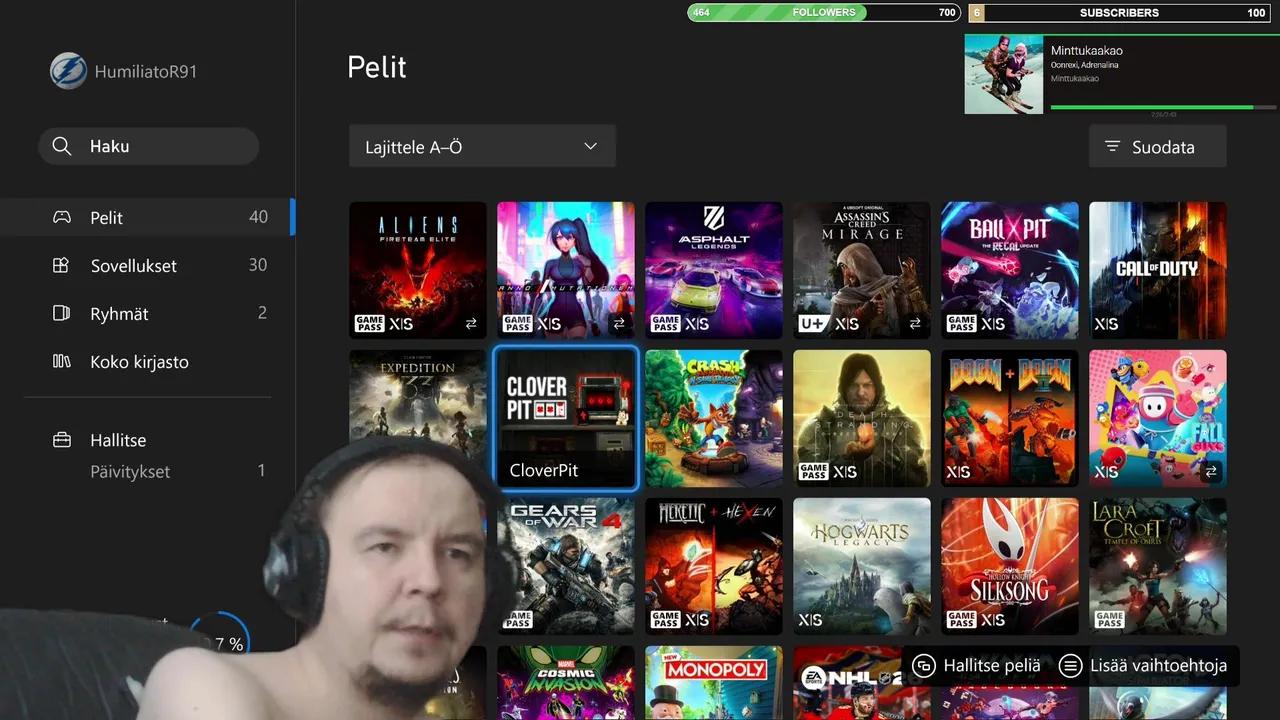Click the Subscribers goal progress bar
Screen dimensions: 1280x720
1120,13
